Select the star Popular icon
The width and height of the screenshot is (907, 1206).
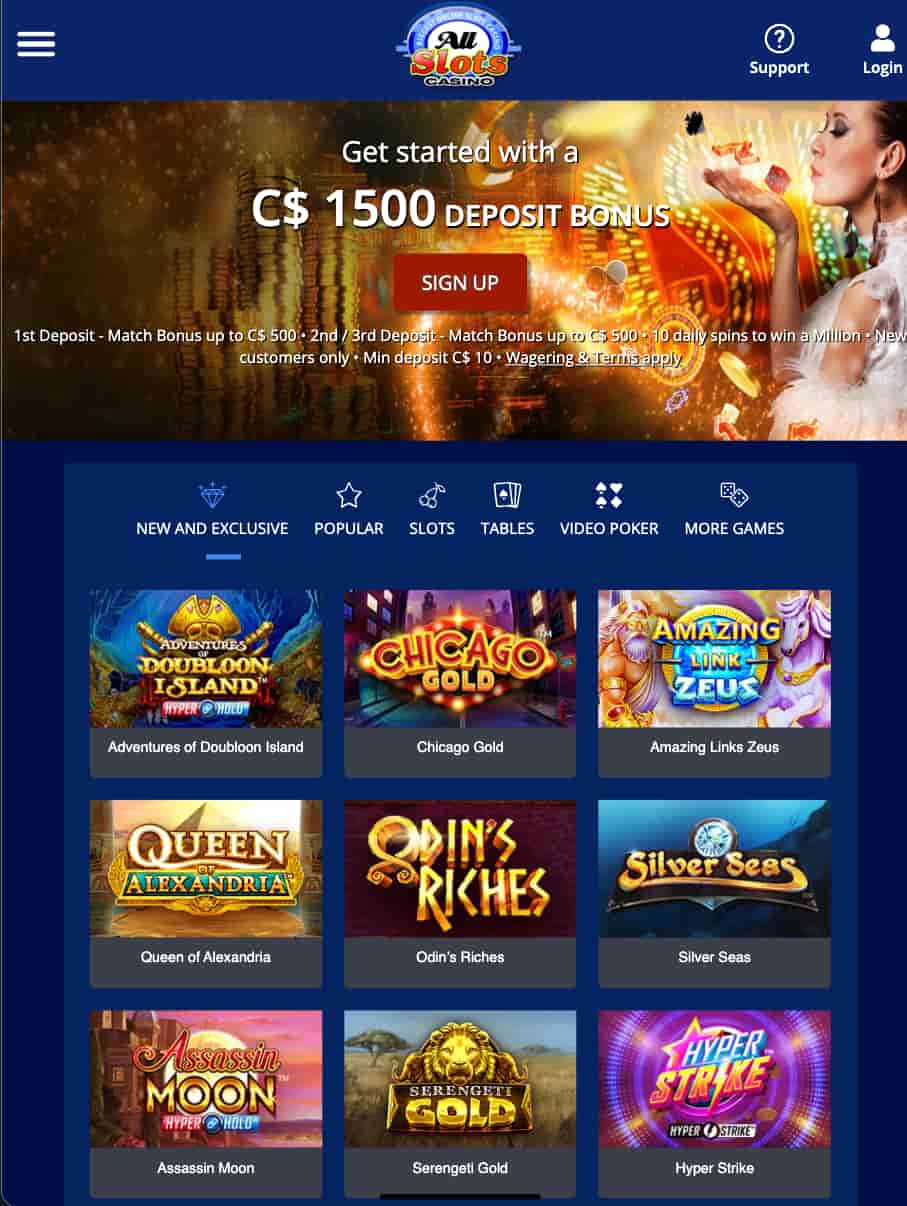click(x=349, y=495)
